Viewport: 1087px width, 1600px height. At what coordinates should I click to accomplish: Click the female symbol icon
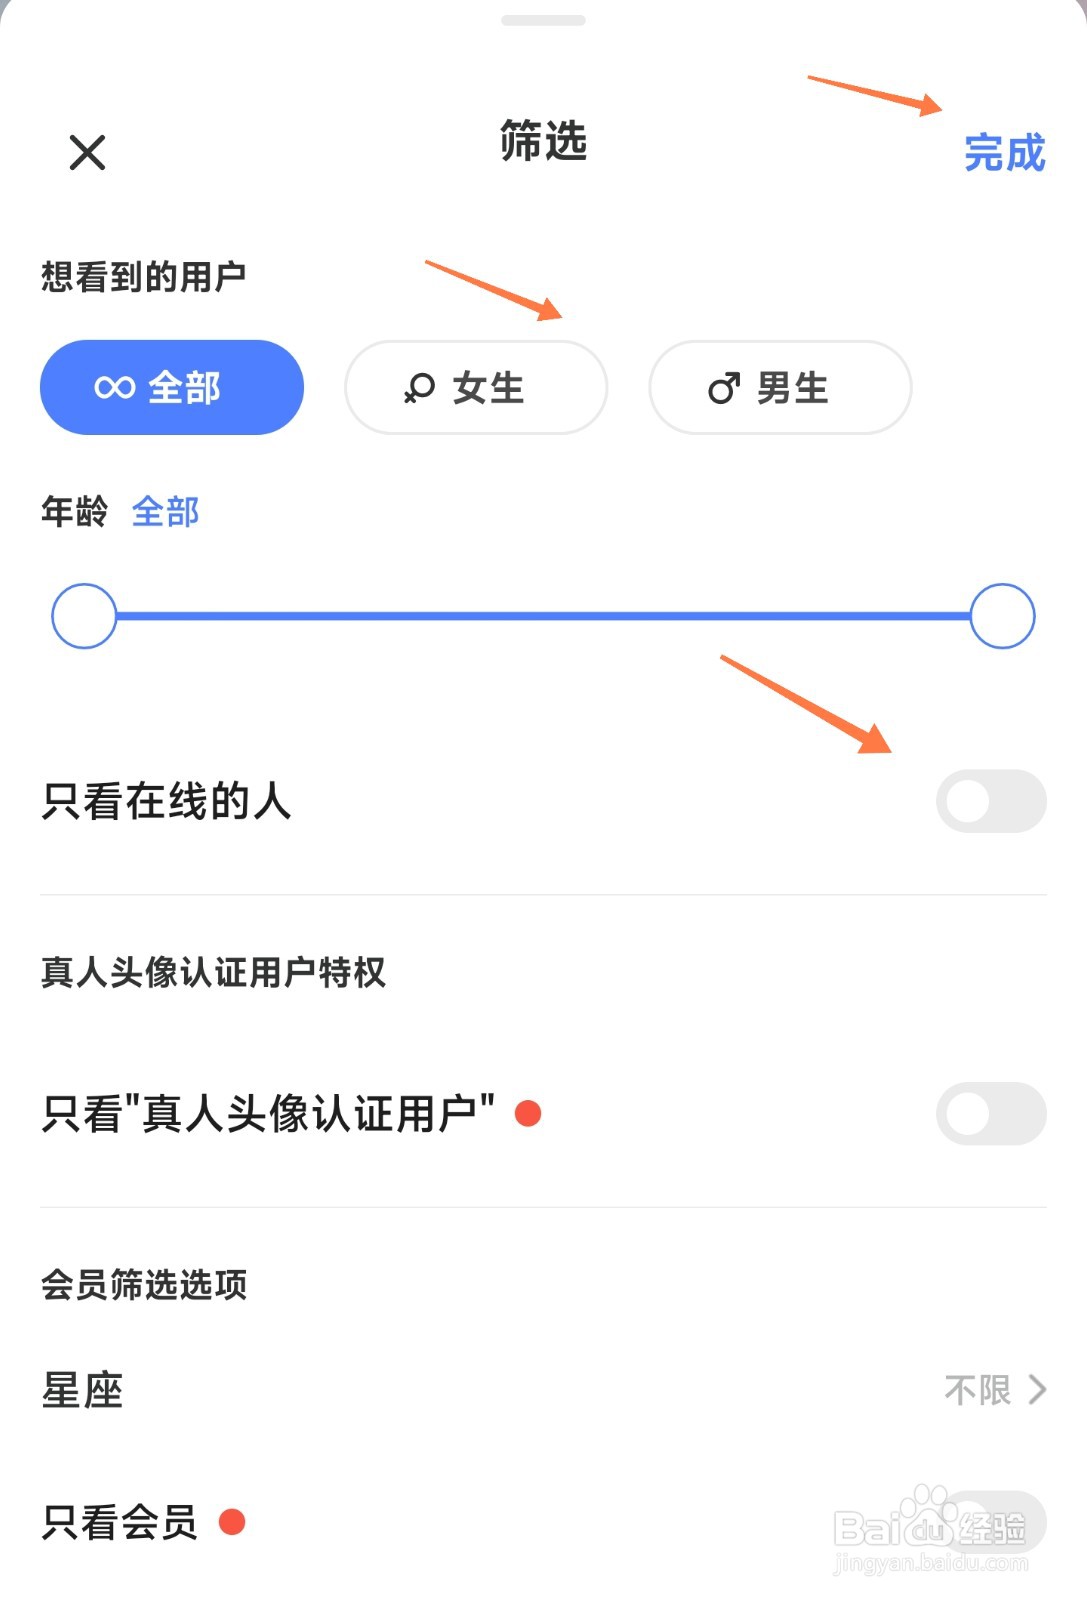[x=420, y=388]
